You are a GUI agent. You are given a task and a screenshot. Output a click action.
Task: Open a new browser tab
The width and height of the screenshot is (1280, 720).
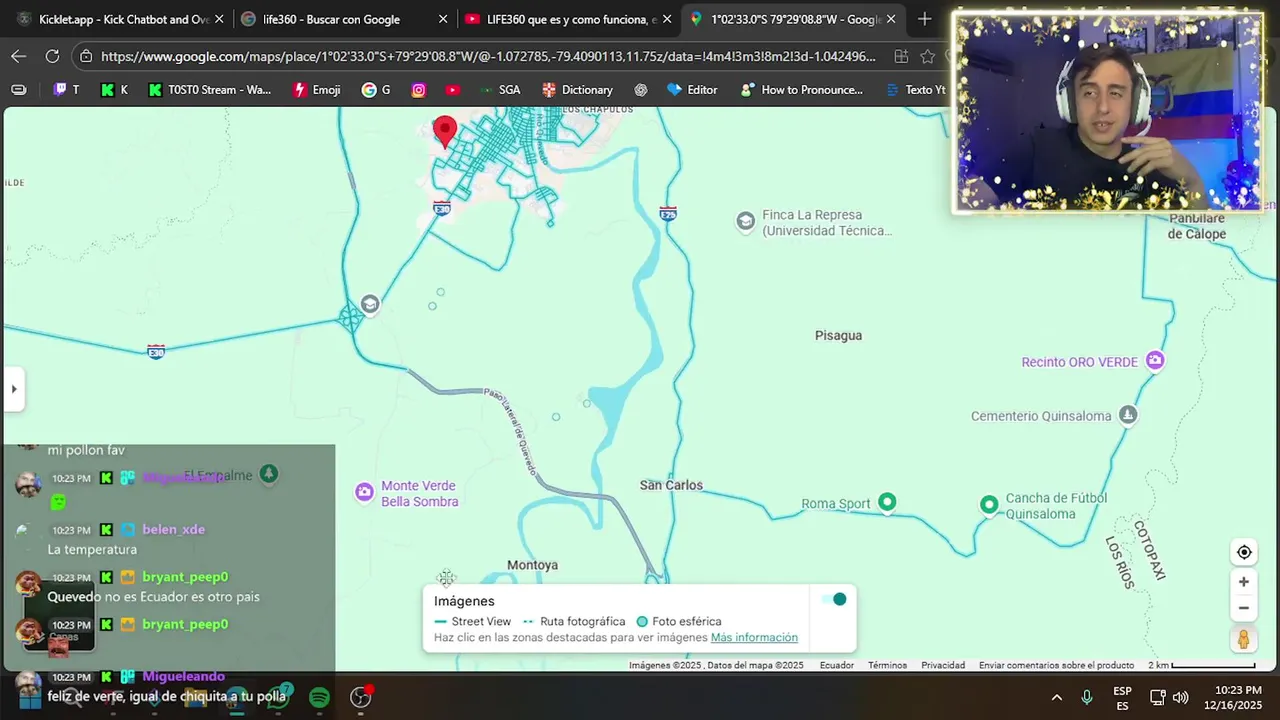coord(924,19)
